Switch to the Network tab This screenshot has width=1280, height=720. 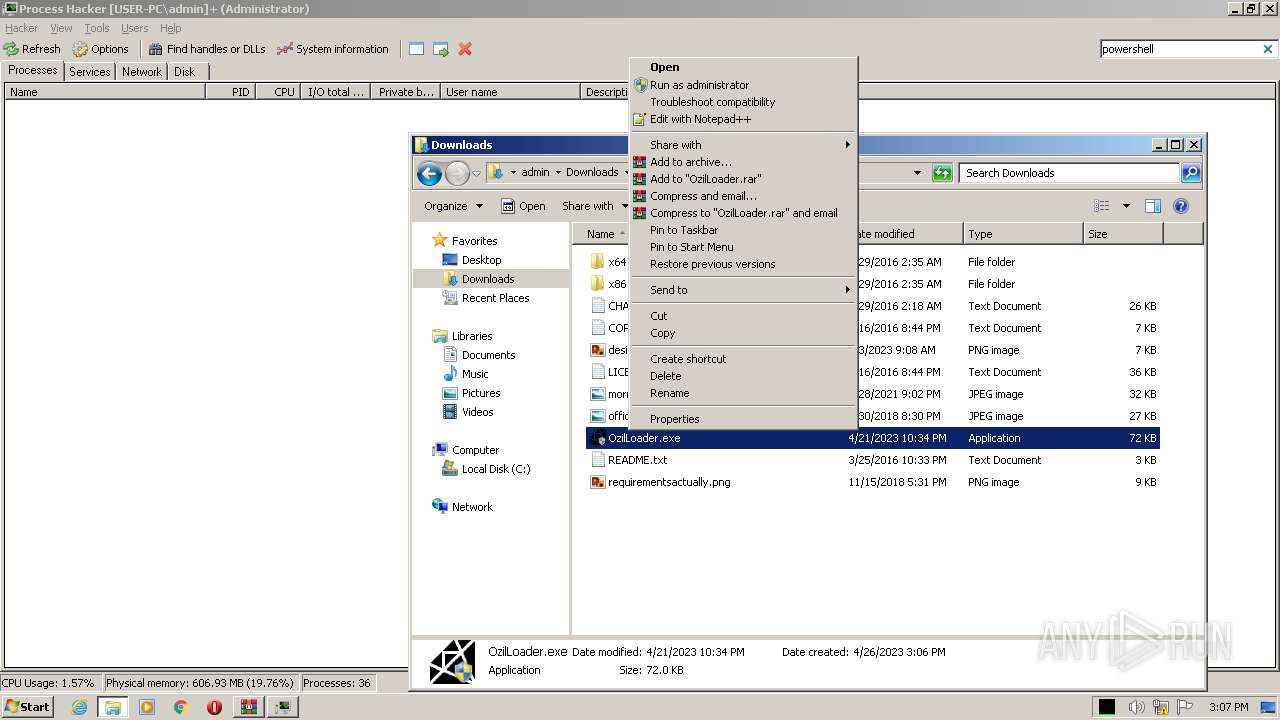point(142,72)
